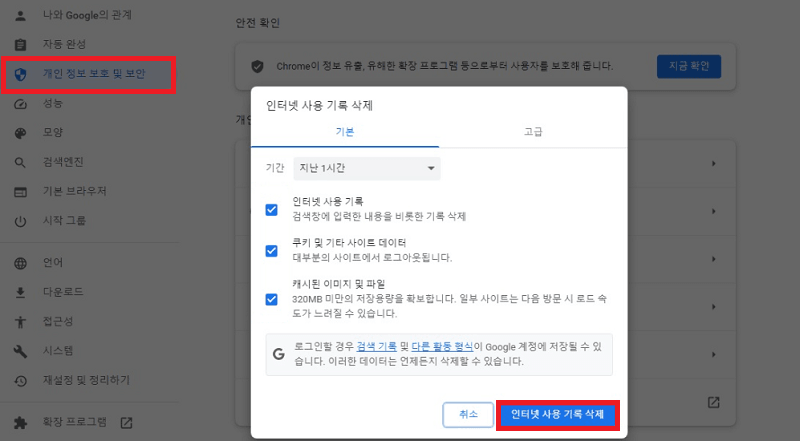Switch to the 고급 tab
Image resolution: width=800 pixels, height=441 pixels.
point(533,132)
